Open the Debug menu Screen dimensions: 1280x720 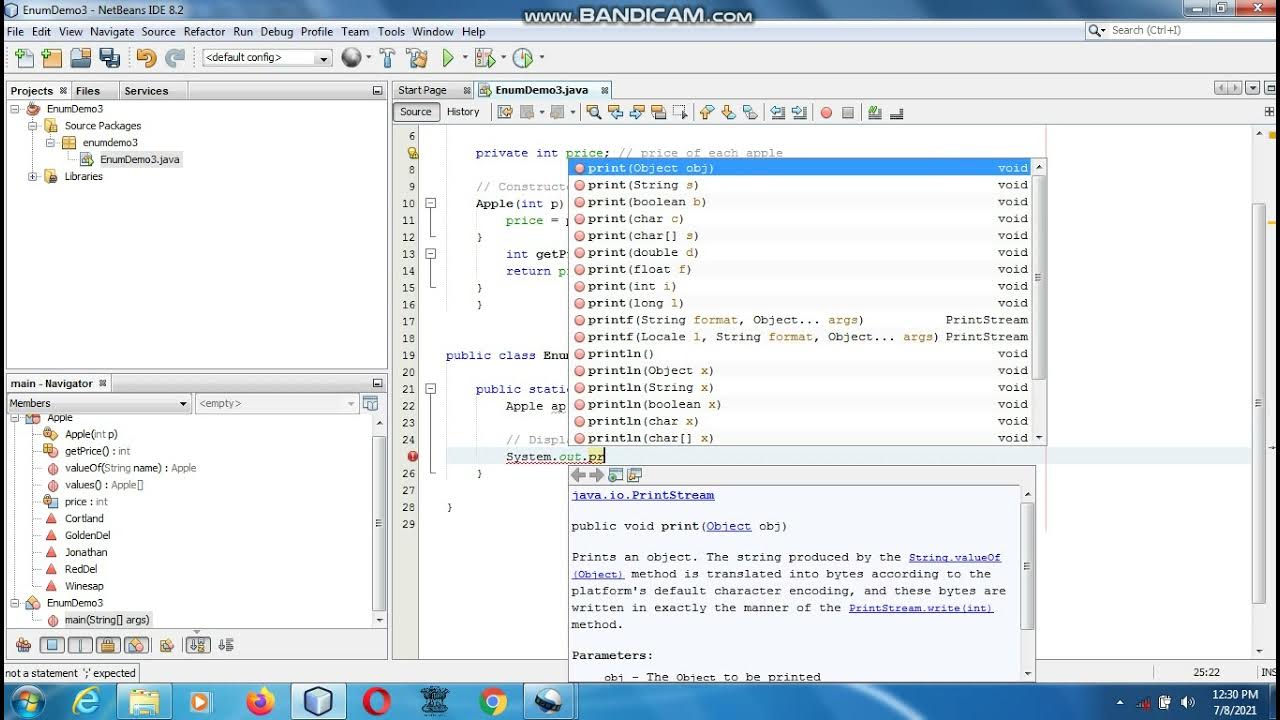pos(277,31)
